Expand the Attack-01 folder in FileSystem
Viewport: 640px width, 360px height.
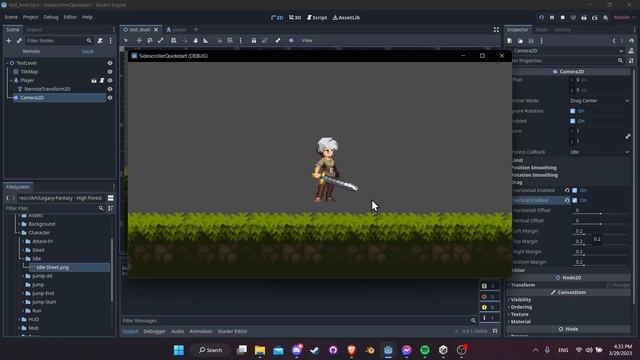click(x=23, y=241)
